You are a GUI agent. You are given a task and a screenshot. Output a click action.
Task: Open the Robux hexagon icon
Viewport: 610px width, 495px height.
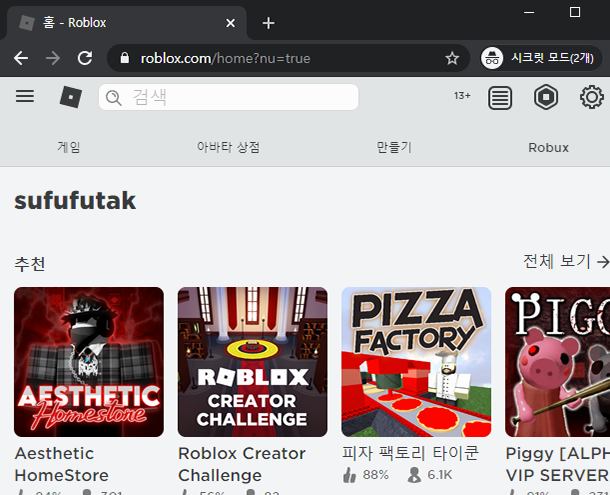click(546, 97)
